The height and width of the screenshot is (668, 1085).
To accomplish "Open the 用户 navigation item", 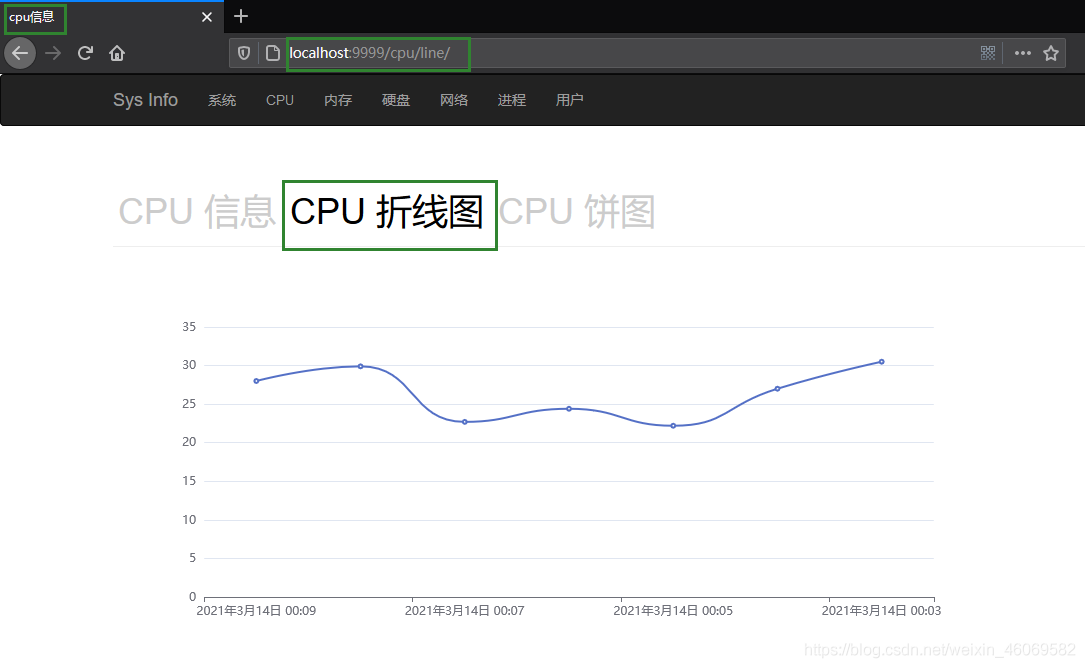I will click(569, 100).
